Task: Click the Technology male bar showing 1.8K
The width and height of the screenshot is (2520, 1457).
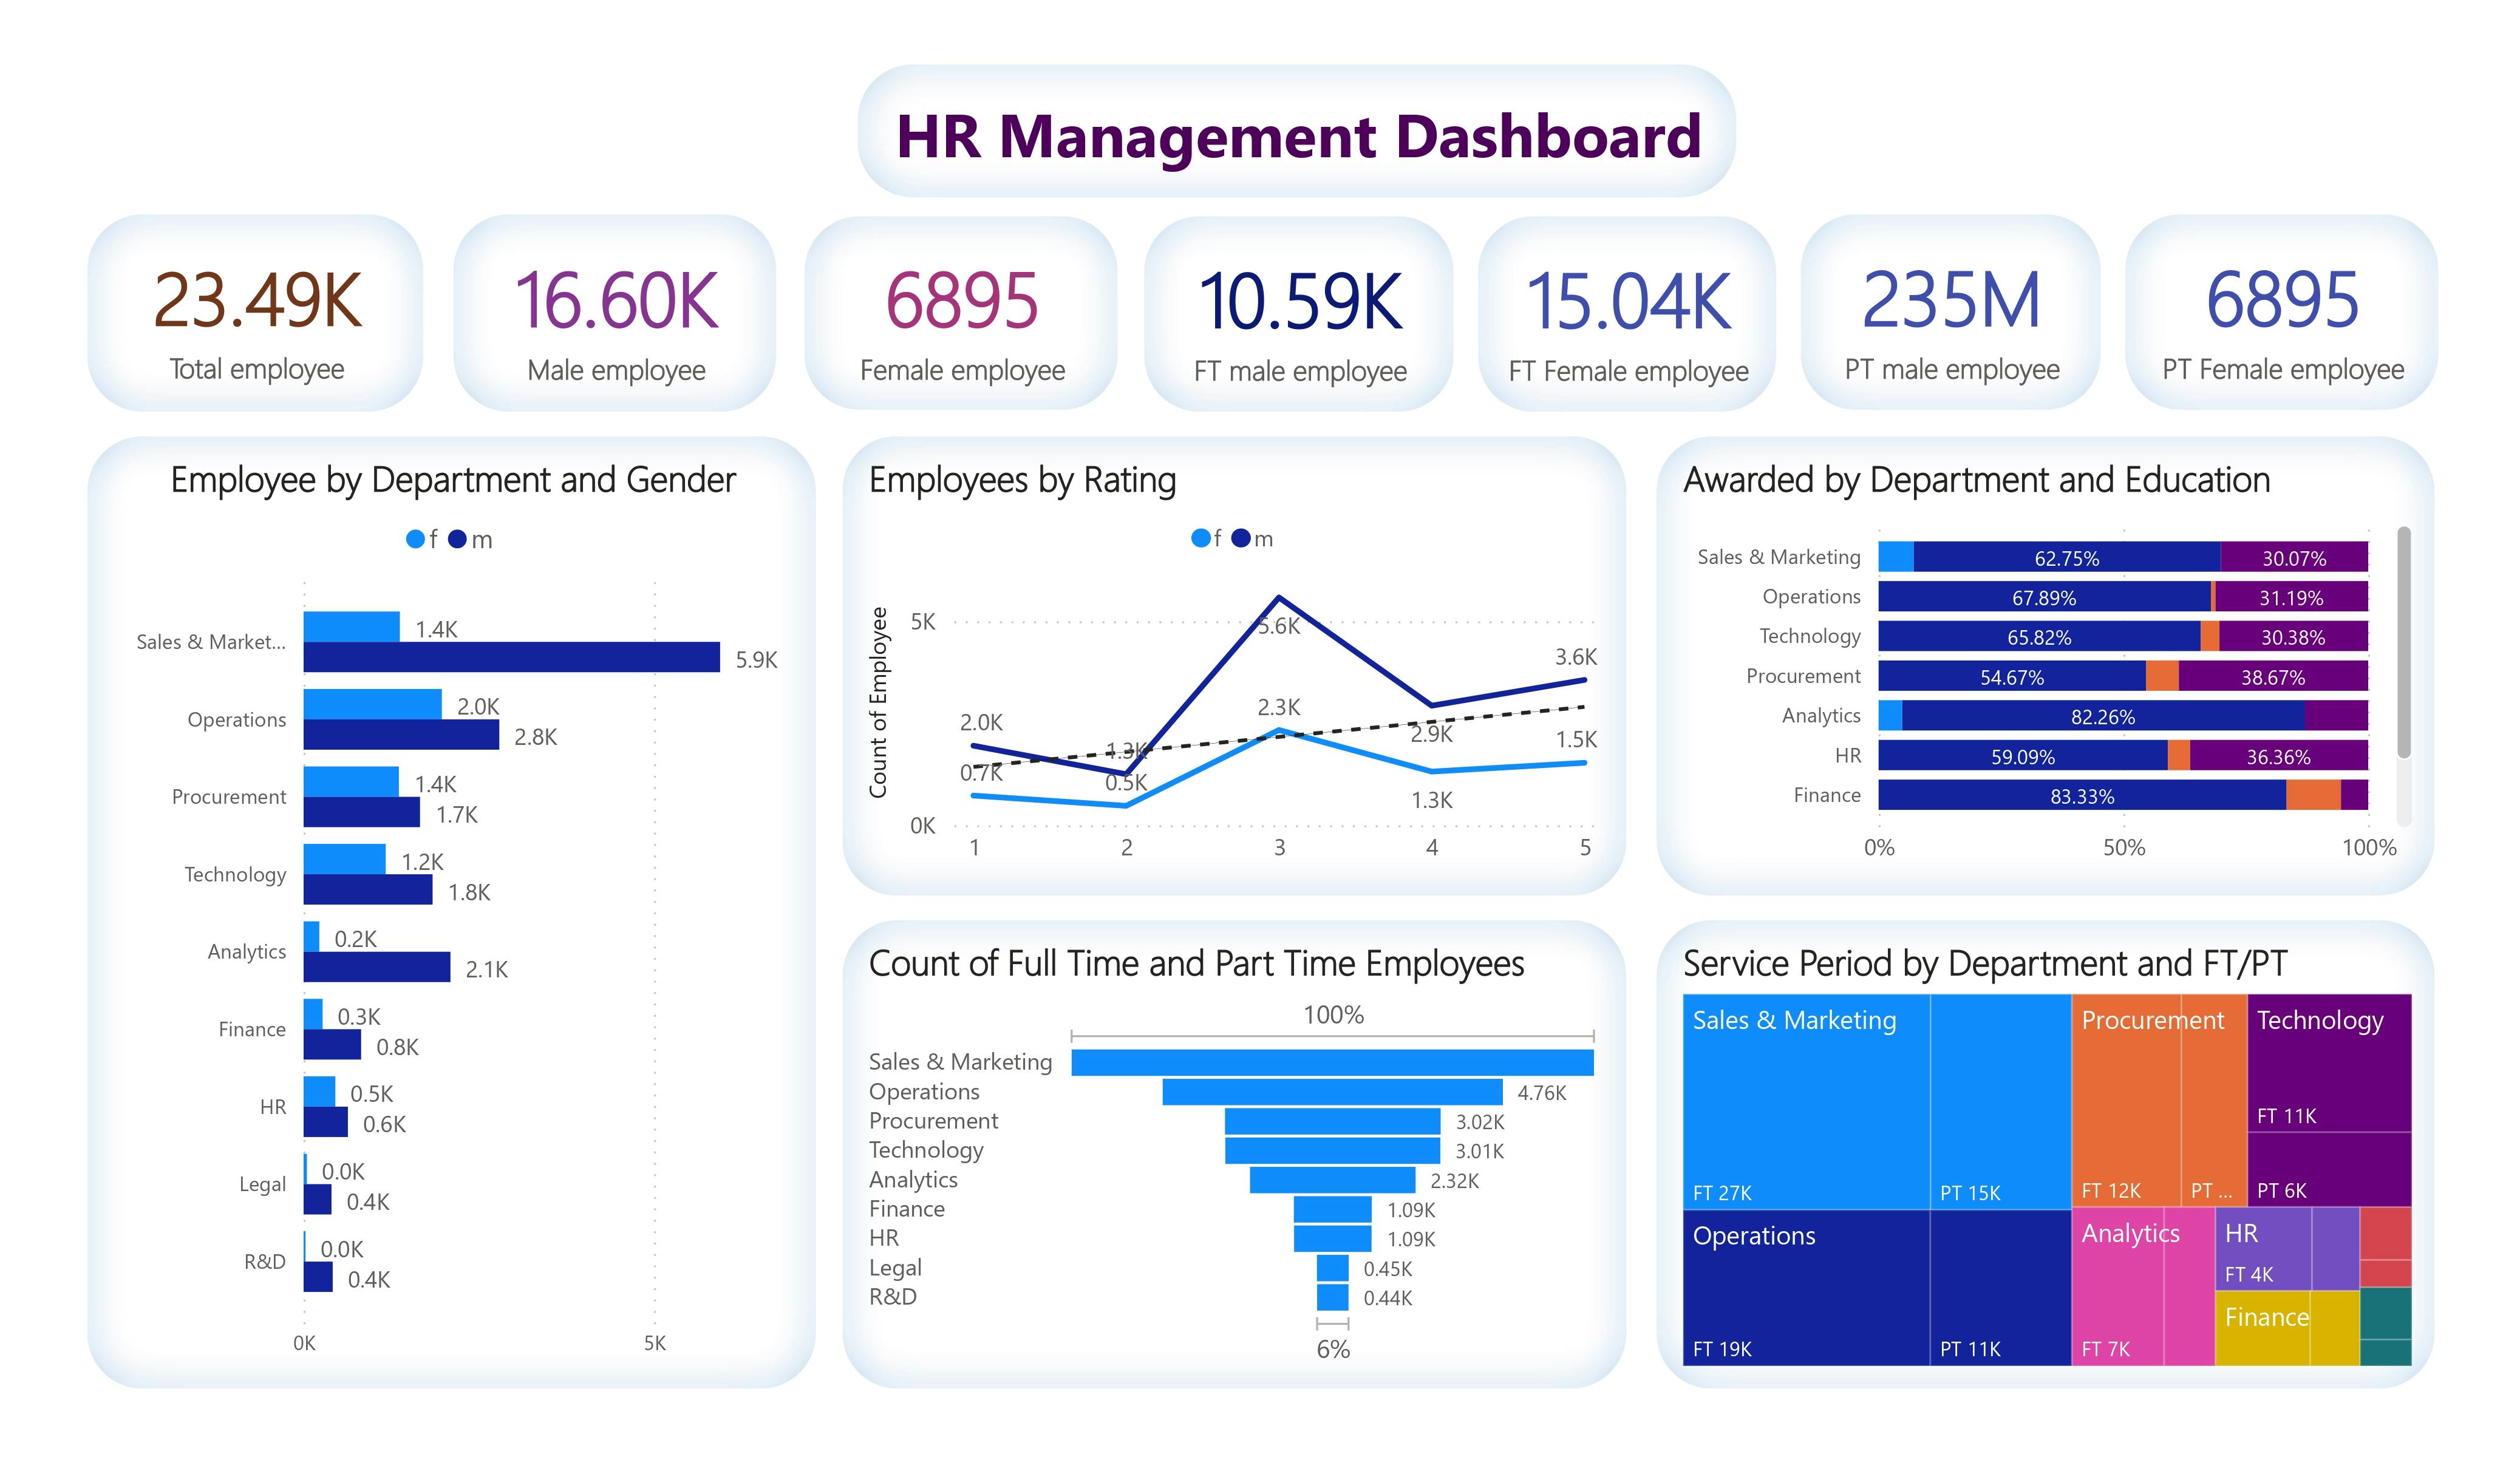Action: [368, 890]
